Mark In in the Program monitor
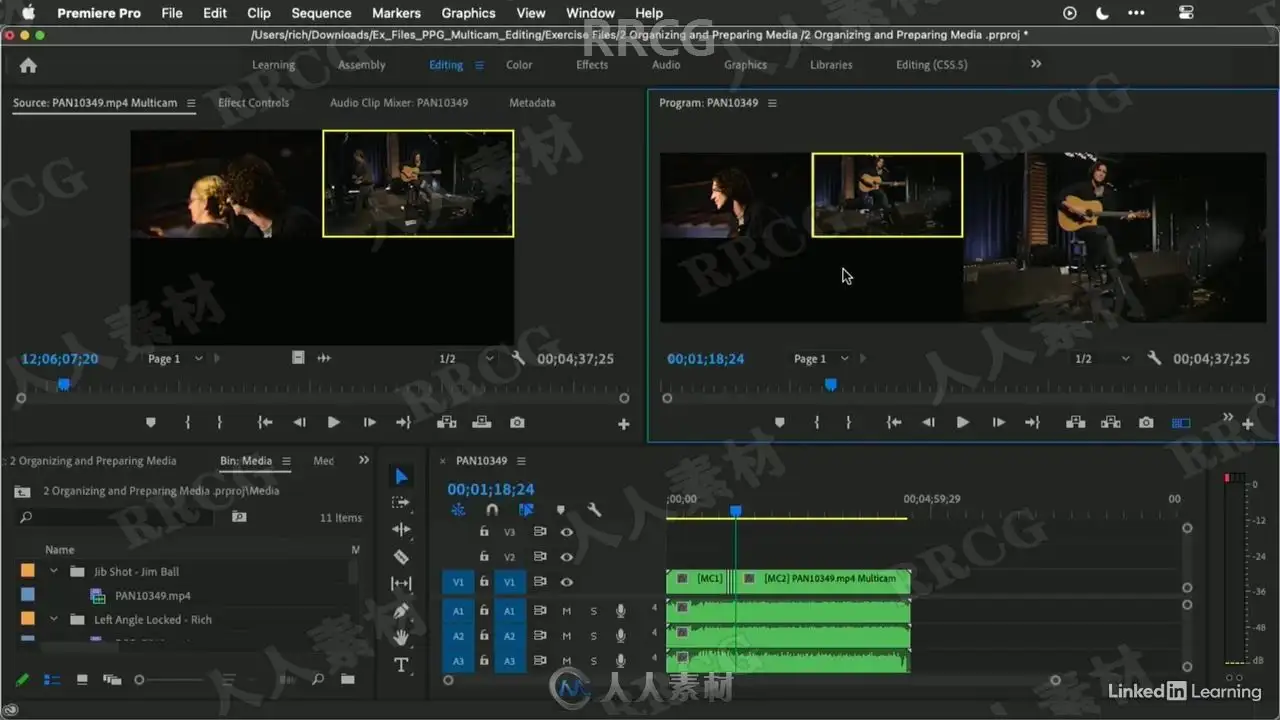Image resolution: width=1280 pixels, height=720 pixels. [x=817, y=423]
